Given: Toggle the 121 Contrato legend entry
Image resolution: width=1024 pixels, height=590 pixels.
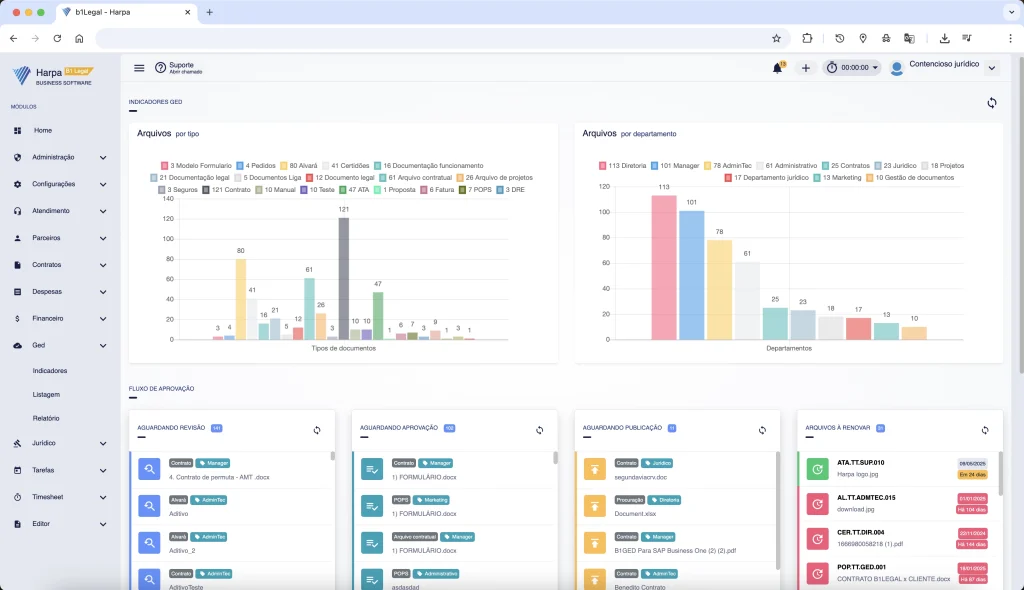Looking at the screenshot, I should pos(226,189).
